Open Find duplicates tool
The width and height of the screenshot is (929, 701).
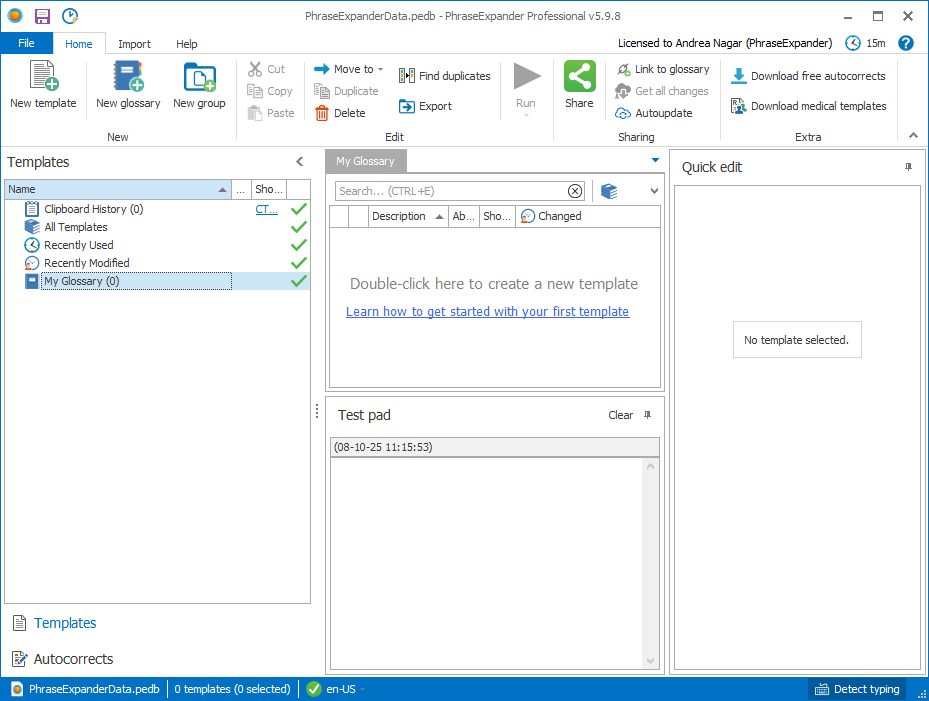[445, 76]
